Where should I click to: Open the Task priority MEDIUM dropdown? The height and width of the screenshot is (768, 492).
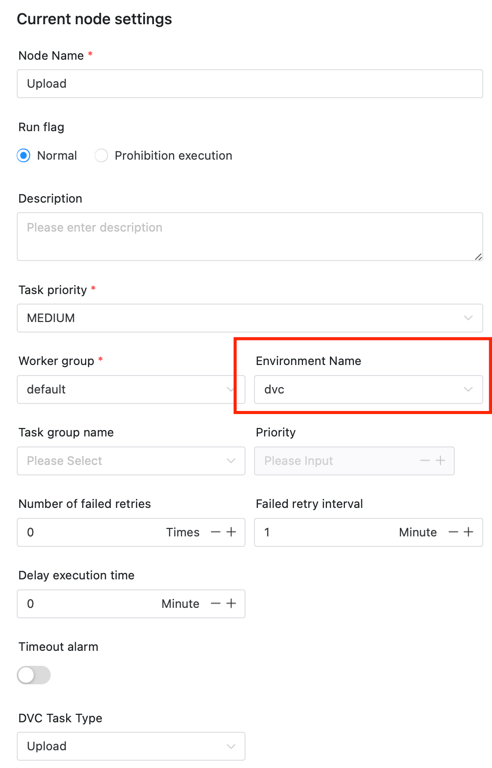[250, 318]
